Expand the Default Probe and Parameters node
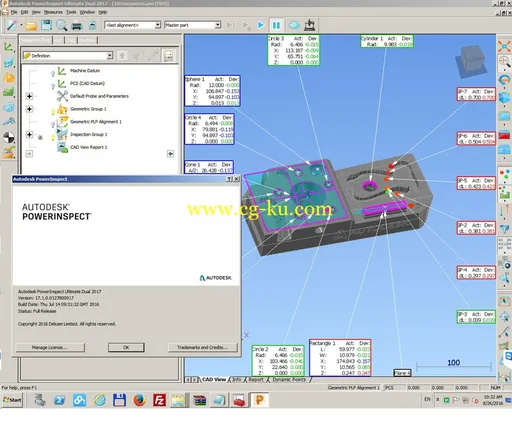This screenshot has width=512, height=426. pos(29,96)
